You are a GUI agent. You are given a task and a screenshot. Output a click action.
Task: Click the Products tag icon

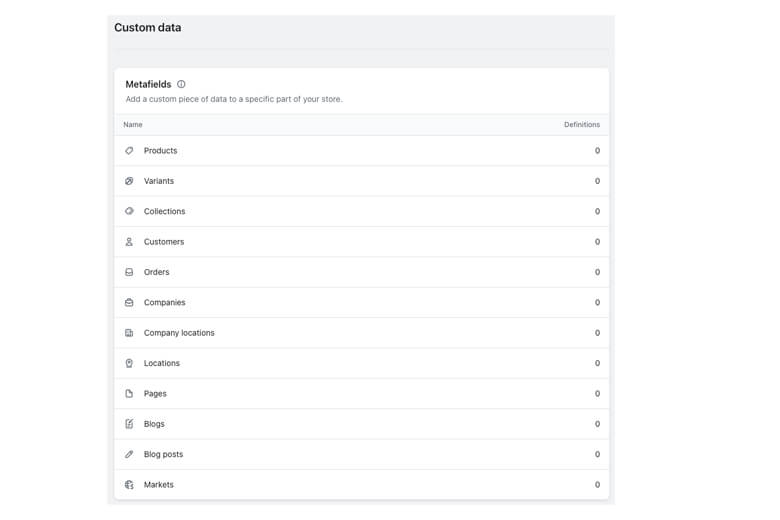pyautogui.click(x=129, y=151)
